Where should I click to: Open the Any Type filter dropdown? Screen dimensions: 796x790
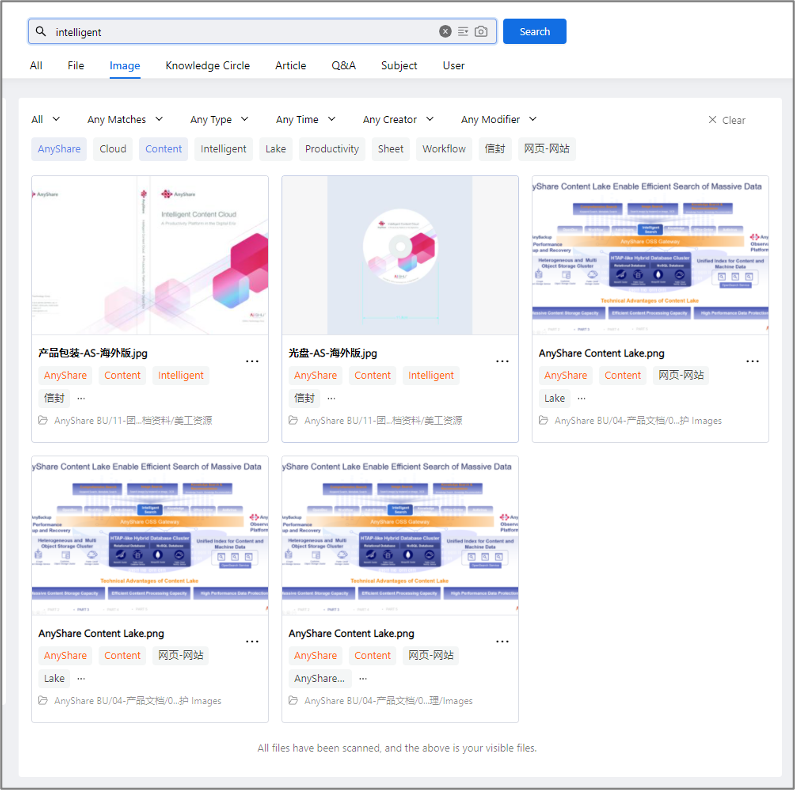coord(218,120)
